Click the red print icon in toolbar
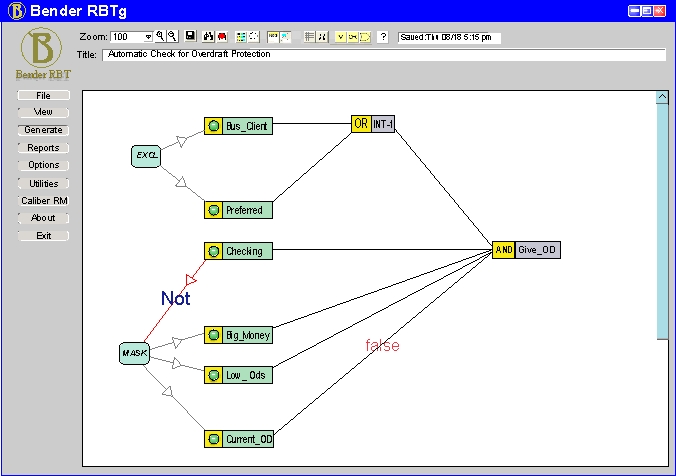676x476 pixels. click(221, 37)
